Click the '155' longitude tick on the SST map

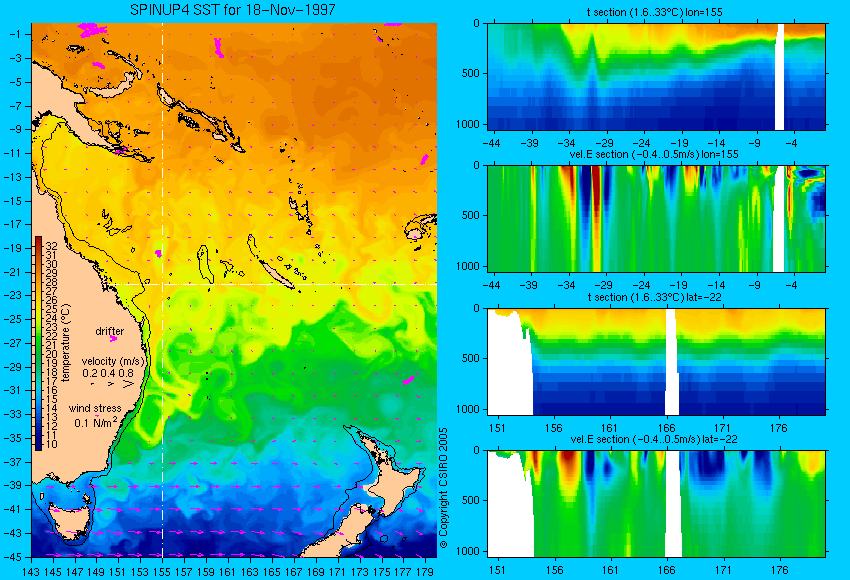click(162, 571)
